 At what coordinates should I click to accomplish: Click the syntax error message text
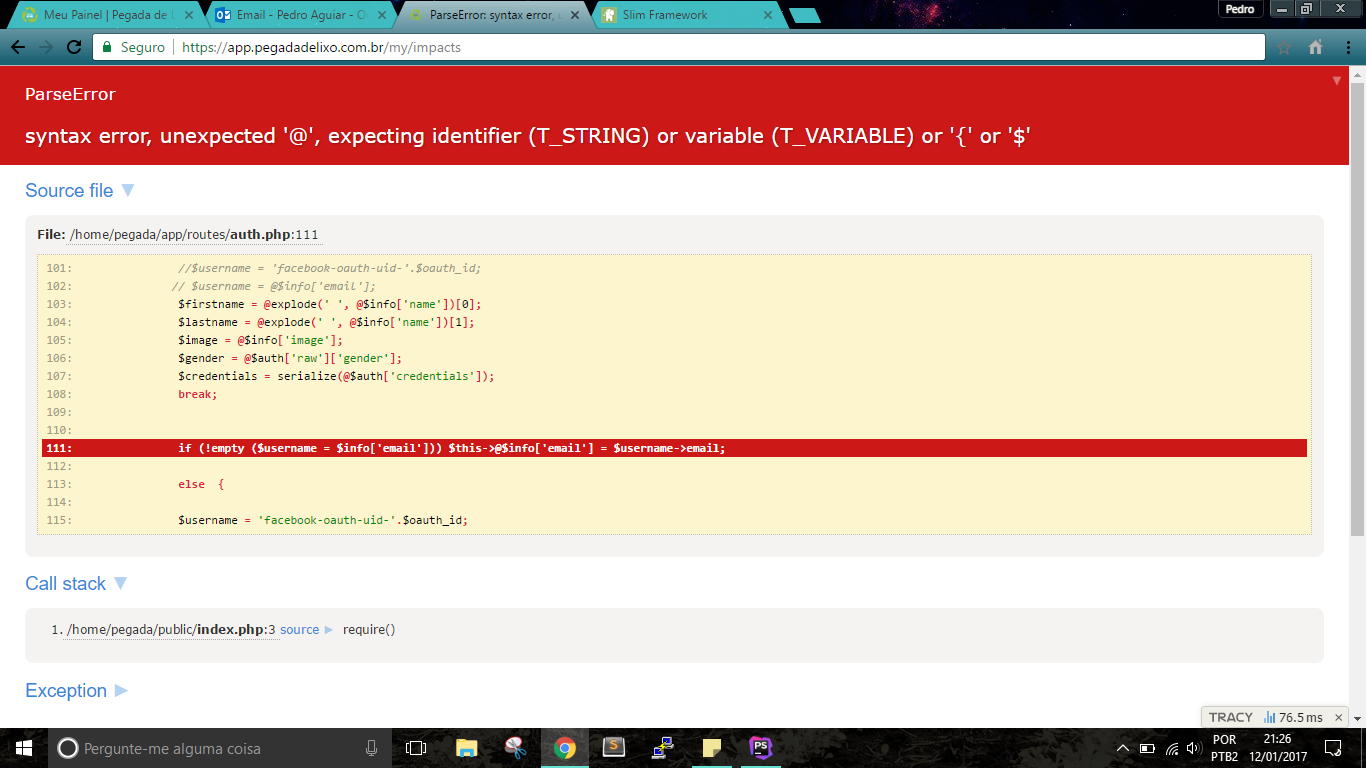[528, 136]
